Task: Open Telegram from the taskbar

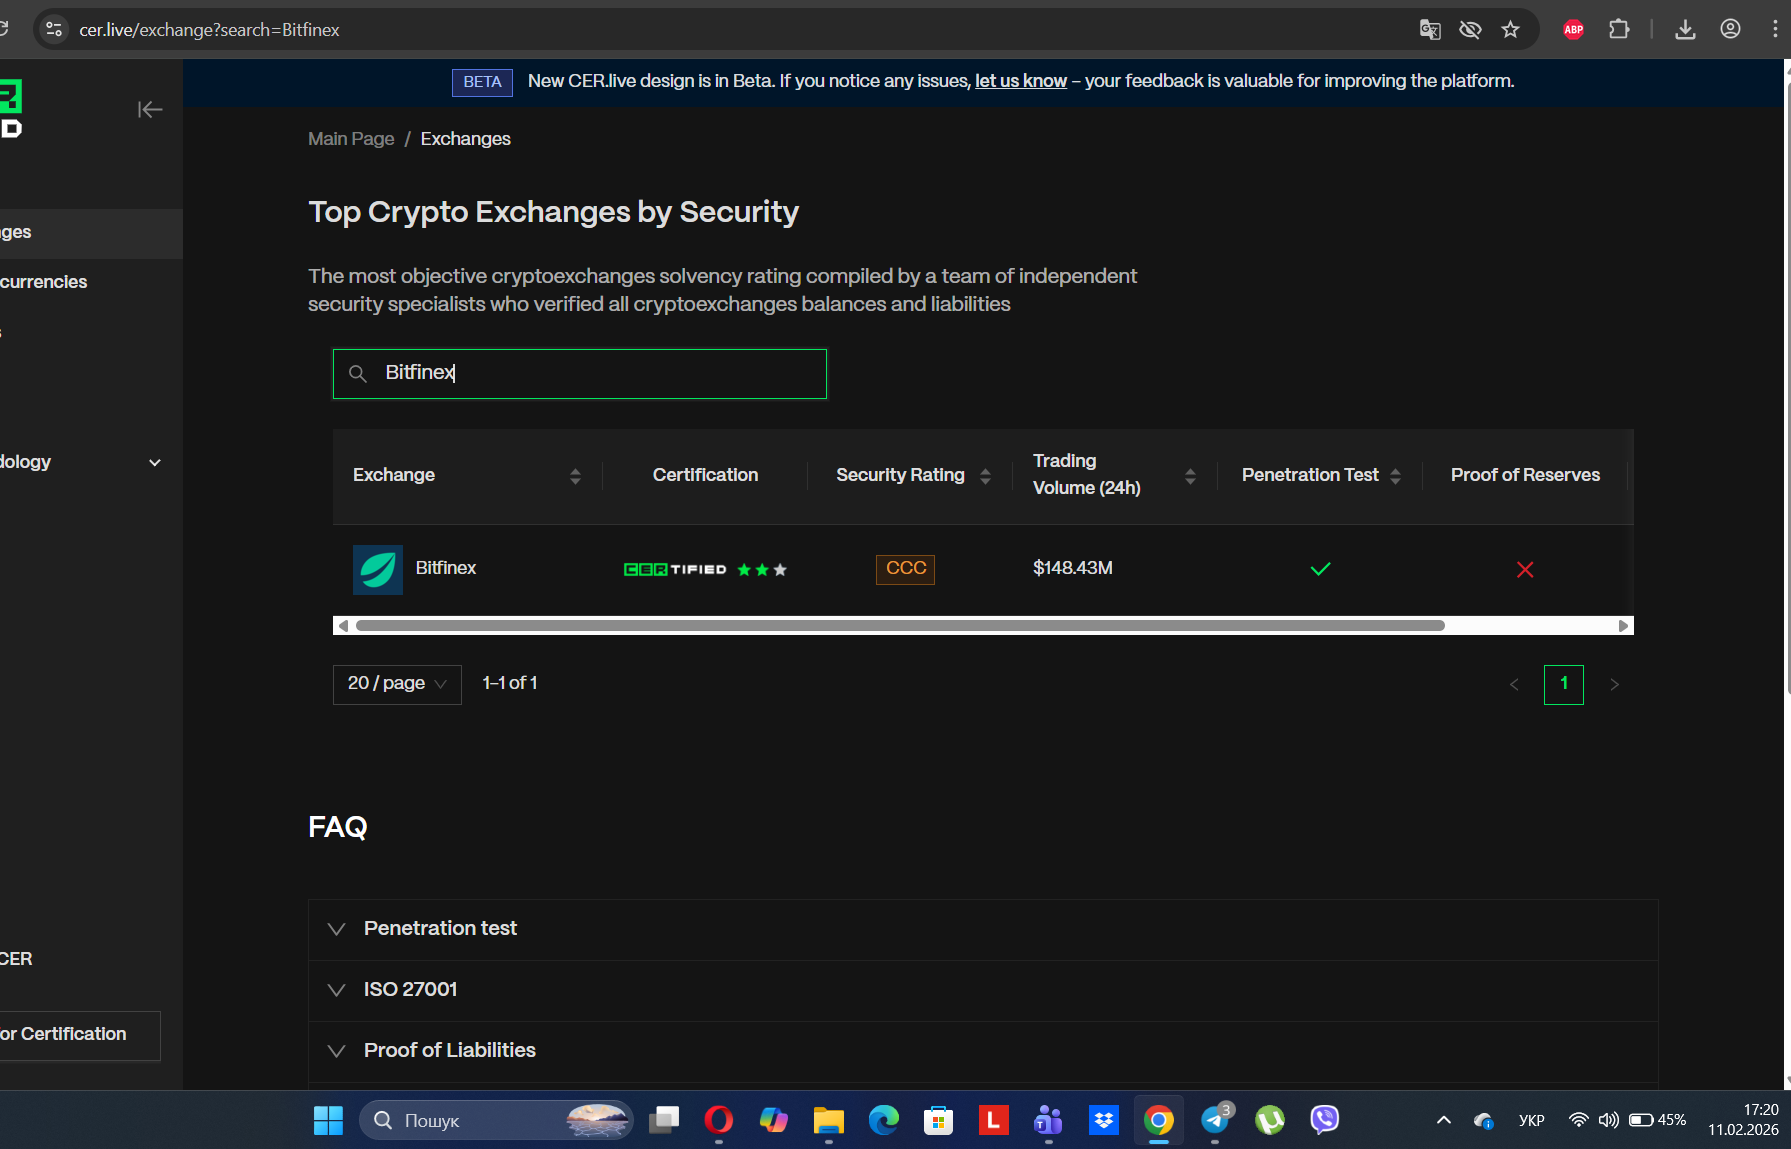Action: click(x=1215, y=1120)
